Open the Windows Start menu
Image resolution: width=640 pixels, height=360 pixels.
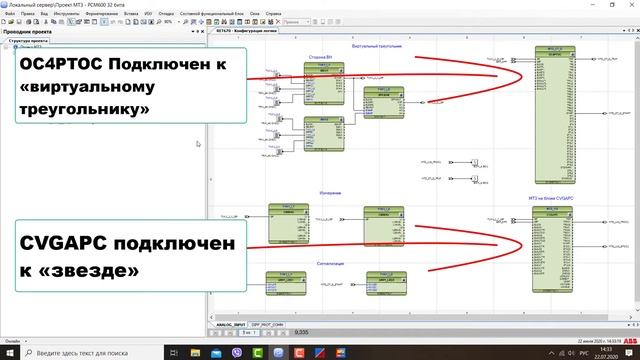10,353
